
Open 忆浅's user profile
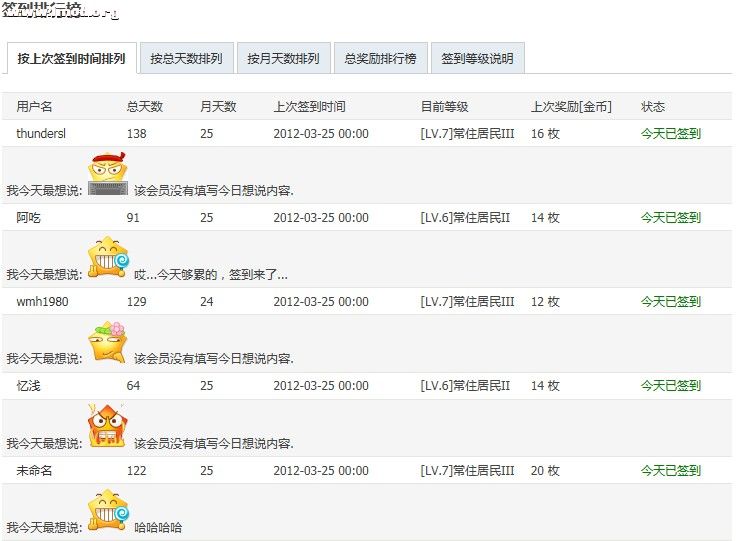(x=29, y=385)
